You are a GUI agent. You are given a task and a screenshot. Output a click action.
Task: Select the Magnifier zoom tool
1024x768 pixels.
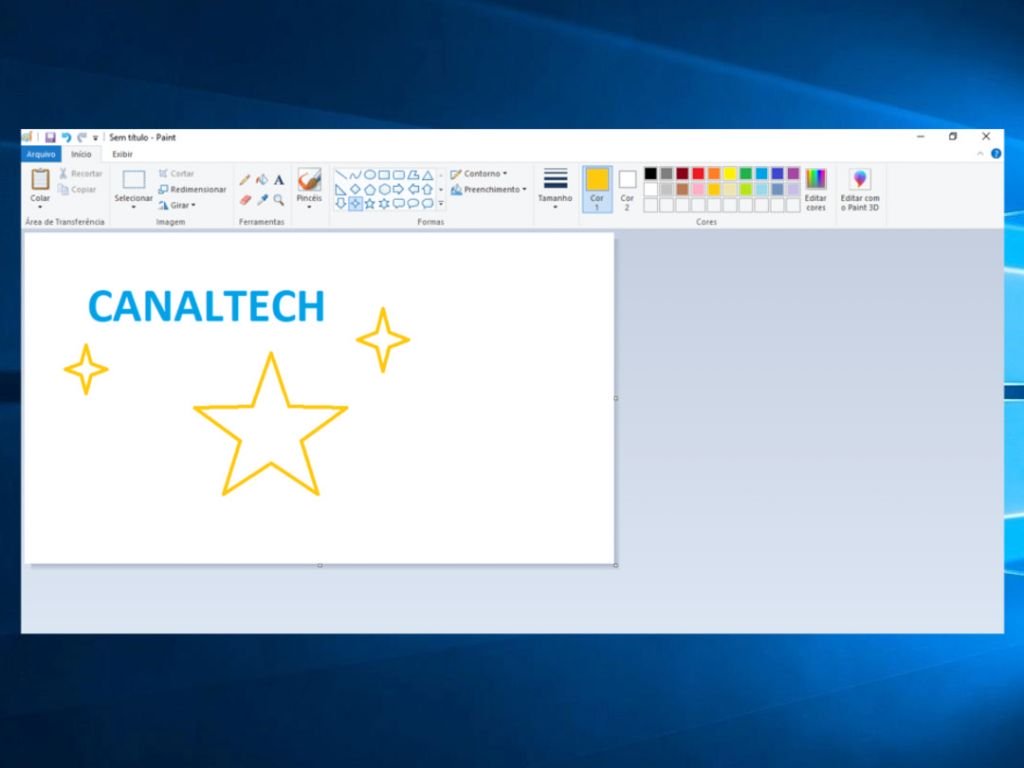click(279, 200)
